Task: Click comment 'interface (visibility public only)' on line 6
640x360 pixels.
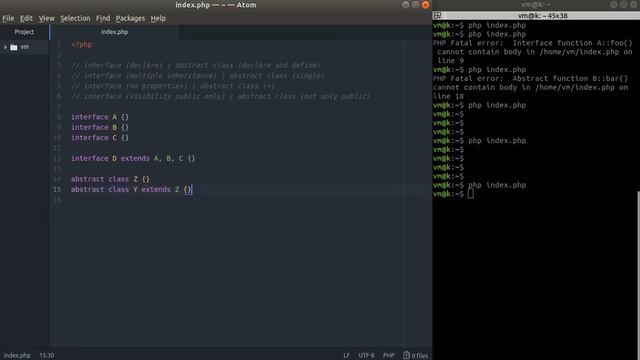Action: [154, 96]
